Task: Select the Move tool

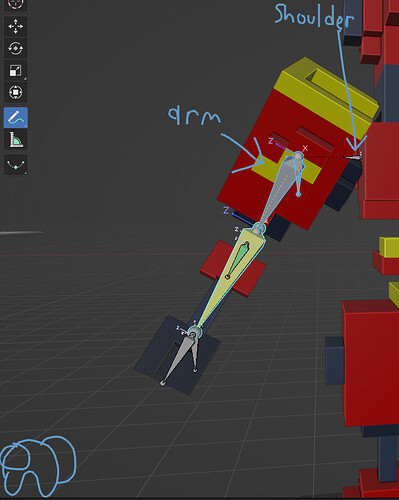Action: coord(16,26)
